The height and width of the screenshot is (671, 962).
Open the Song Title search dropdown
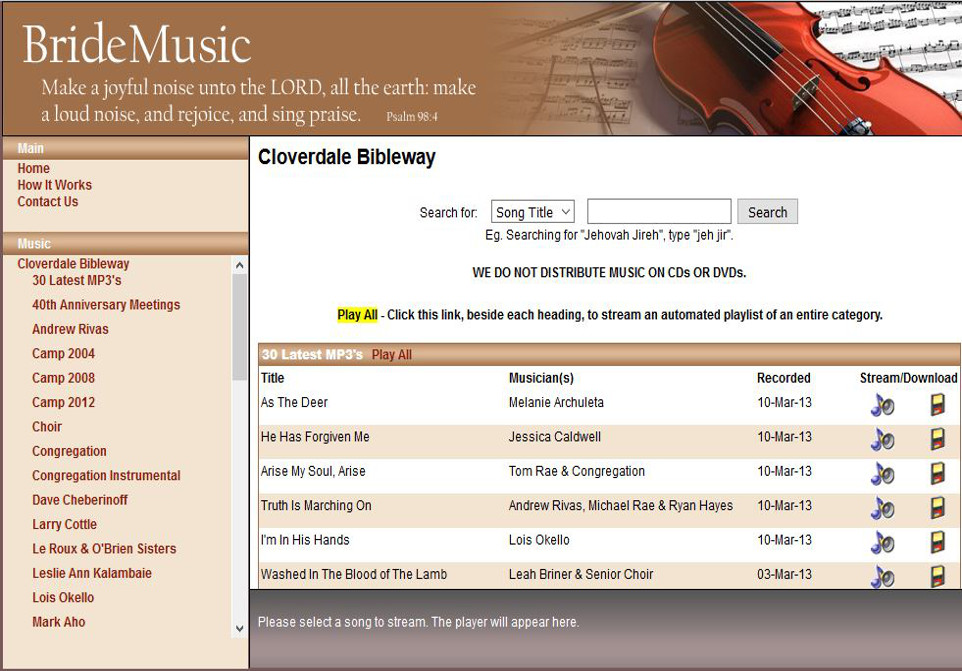pyautogui.click(x=533, y=212)
